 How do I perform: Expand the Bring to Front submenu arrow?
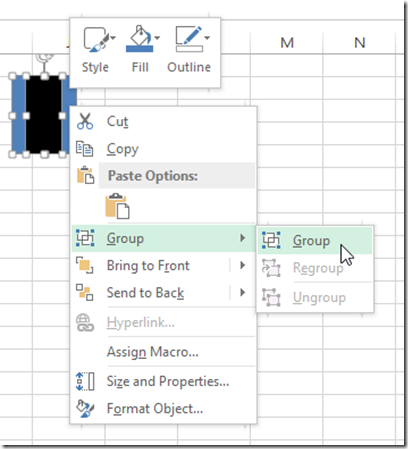[x=243, y=265]
